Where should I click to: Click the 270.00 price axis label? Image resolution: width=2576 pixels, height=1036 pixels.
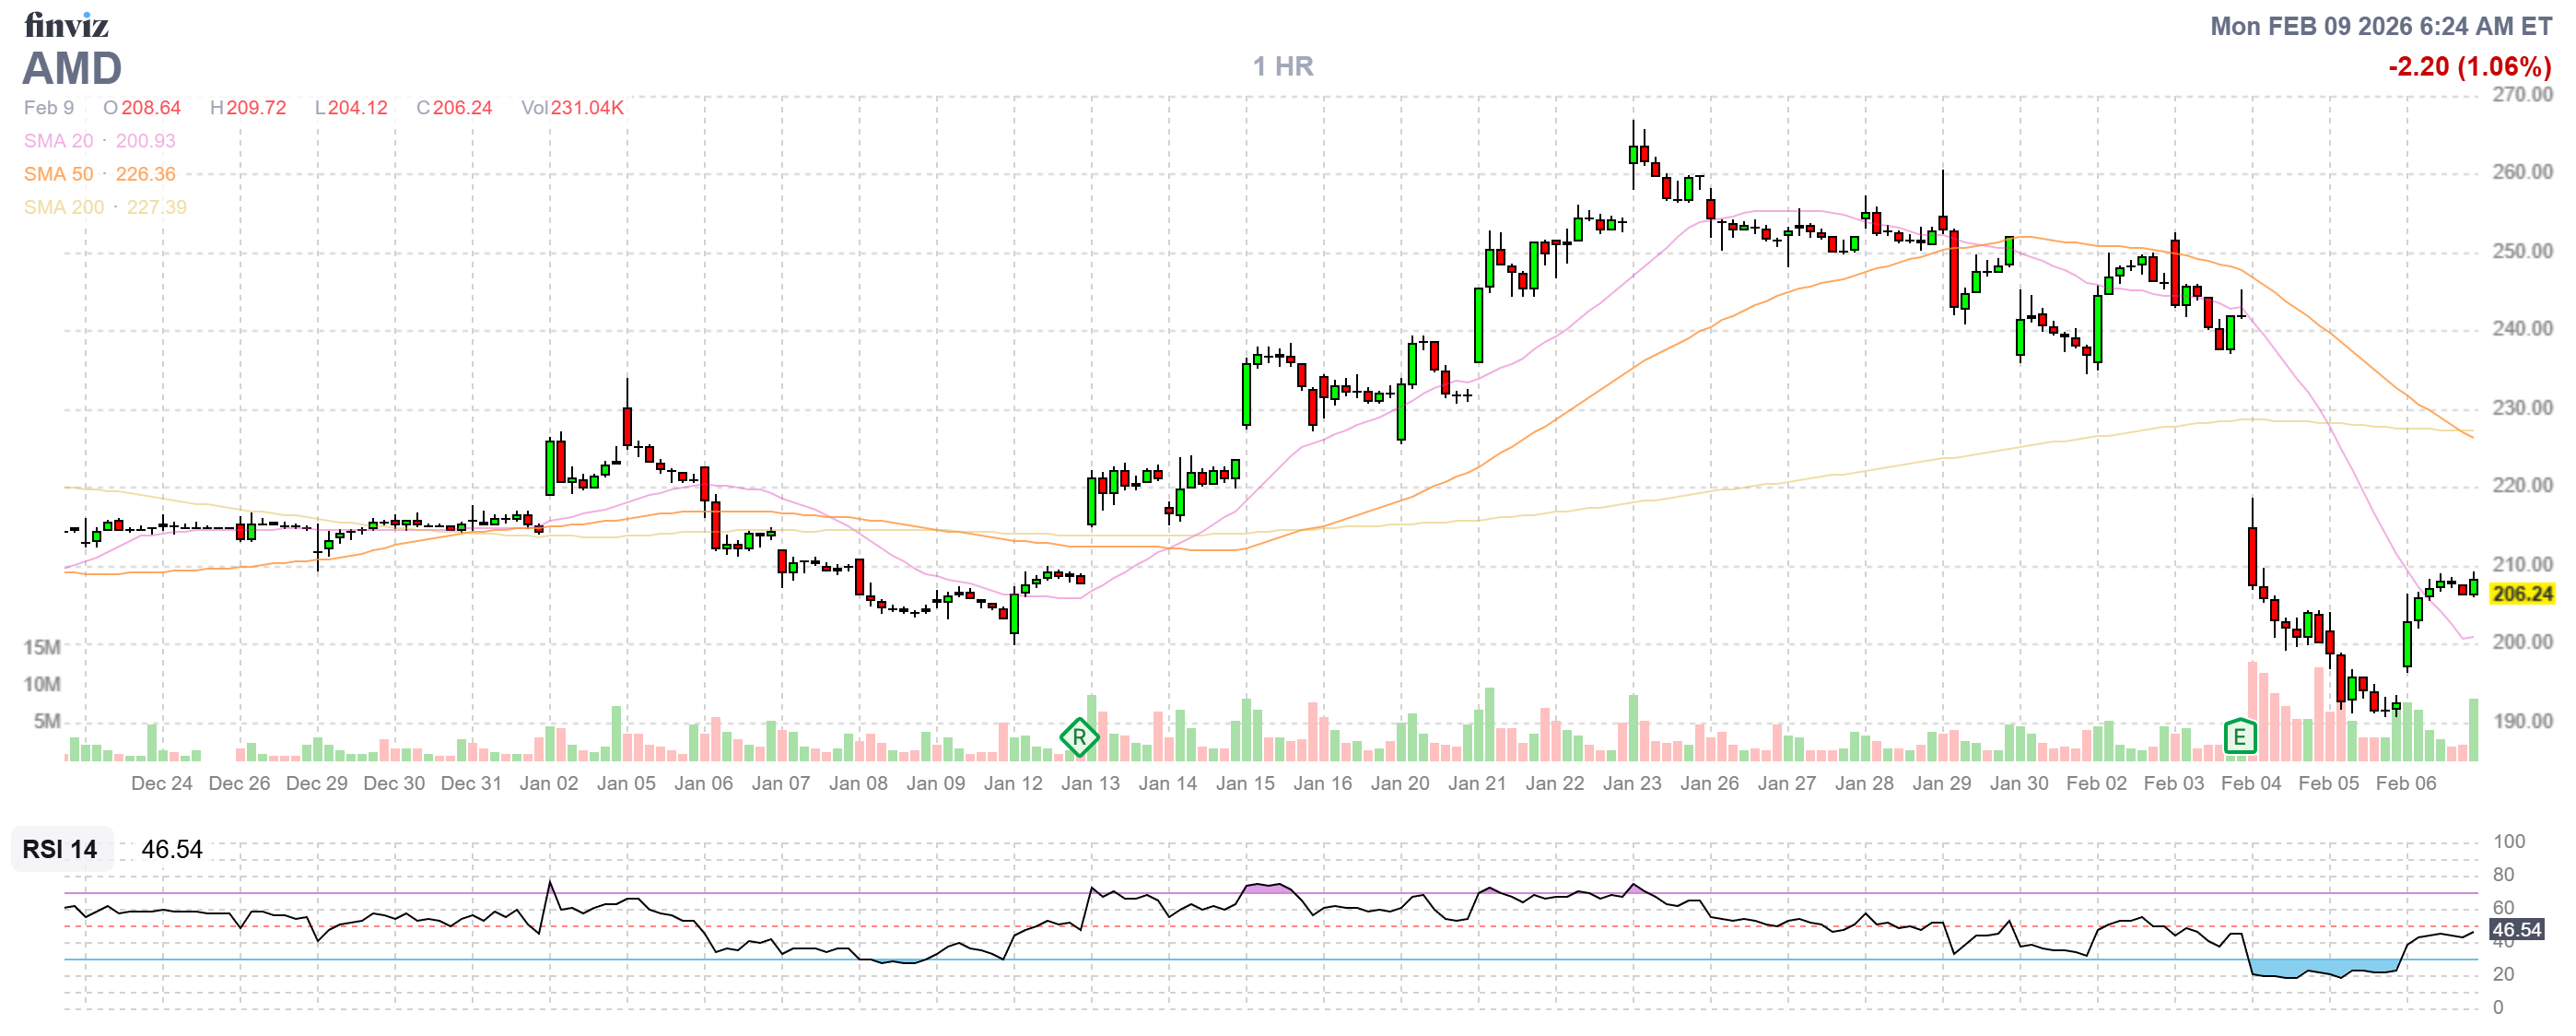pyautogui.click(x=2522, y=94)
